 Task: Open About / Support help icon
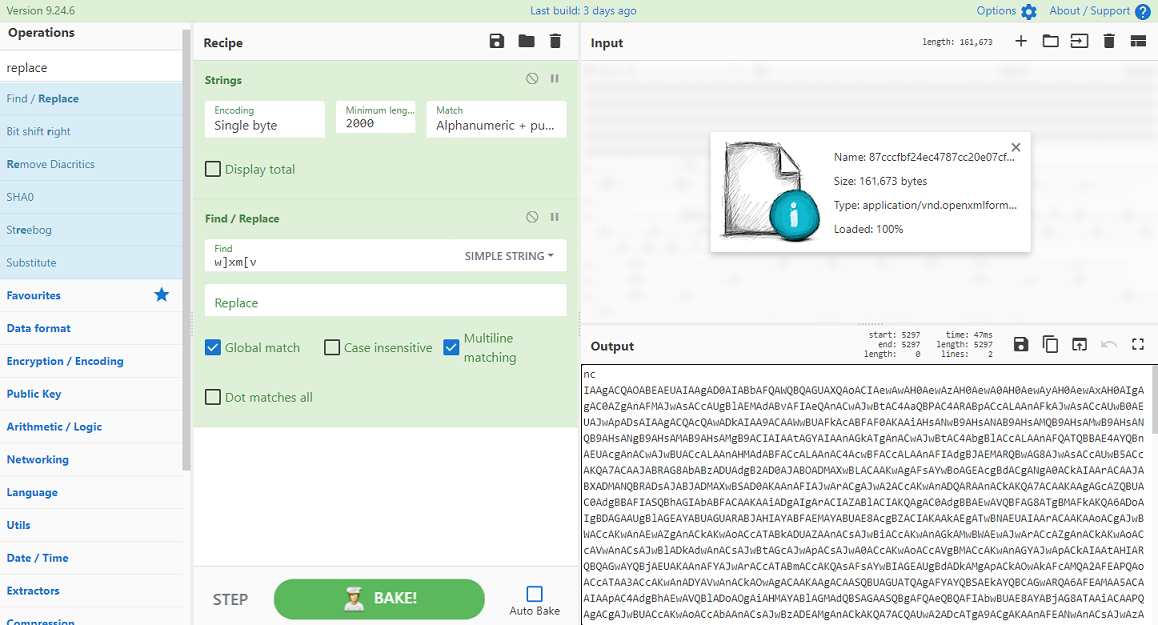(x=1142, y=11)
